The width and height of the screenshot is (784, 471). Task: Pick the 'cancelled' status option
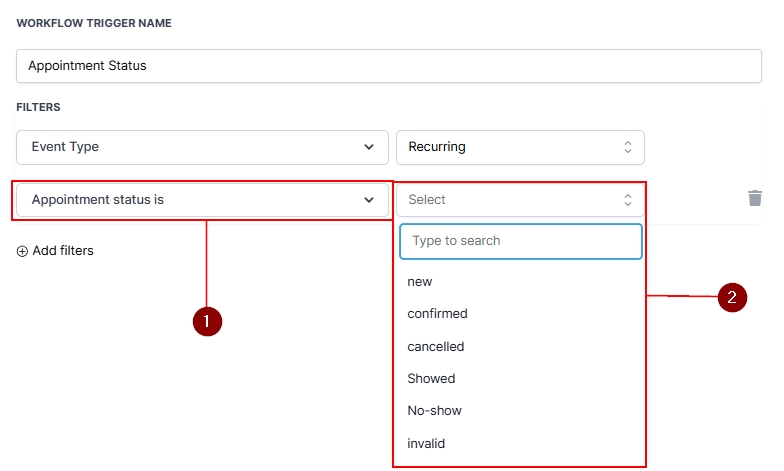tap(436, 346)
